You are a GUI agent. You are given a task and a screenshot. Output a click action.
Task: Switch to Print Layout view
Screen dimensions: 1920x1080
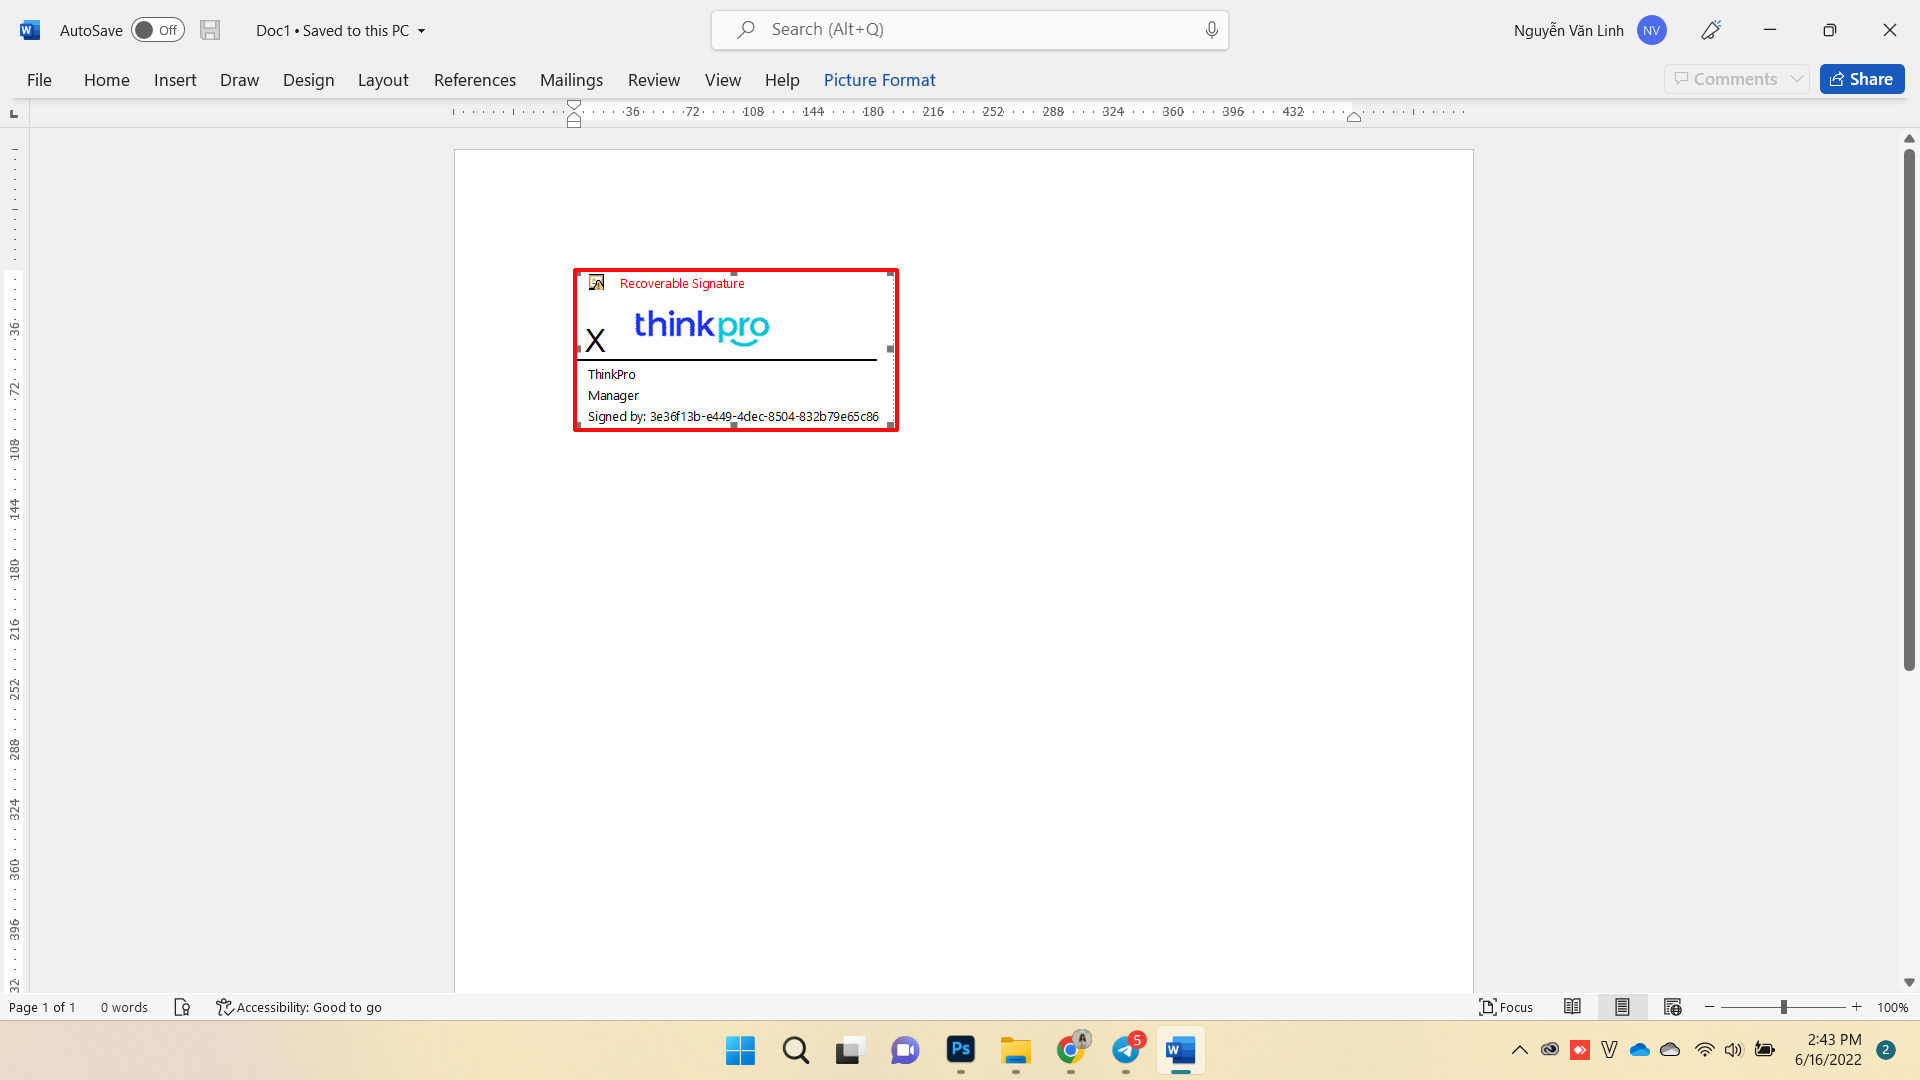(1622, 1007)
